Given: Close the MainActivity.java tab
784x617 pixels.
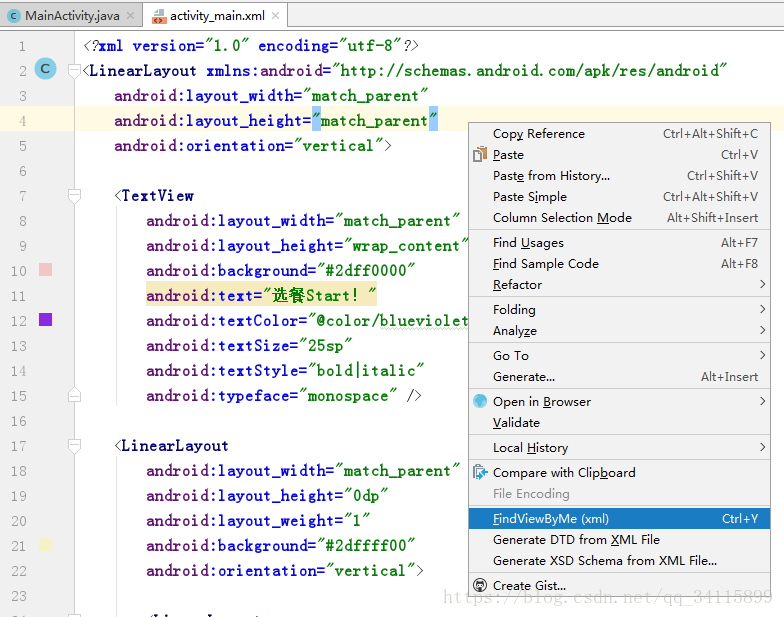Looking at the screenshot, I should point(130,16).
